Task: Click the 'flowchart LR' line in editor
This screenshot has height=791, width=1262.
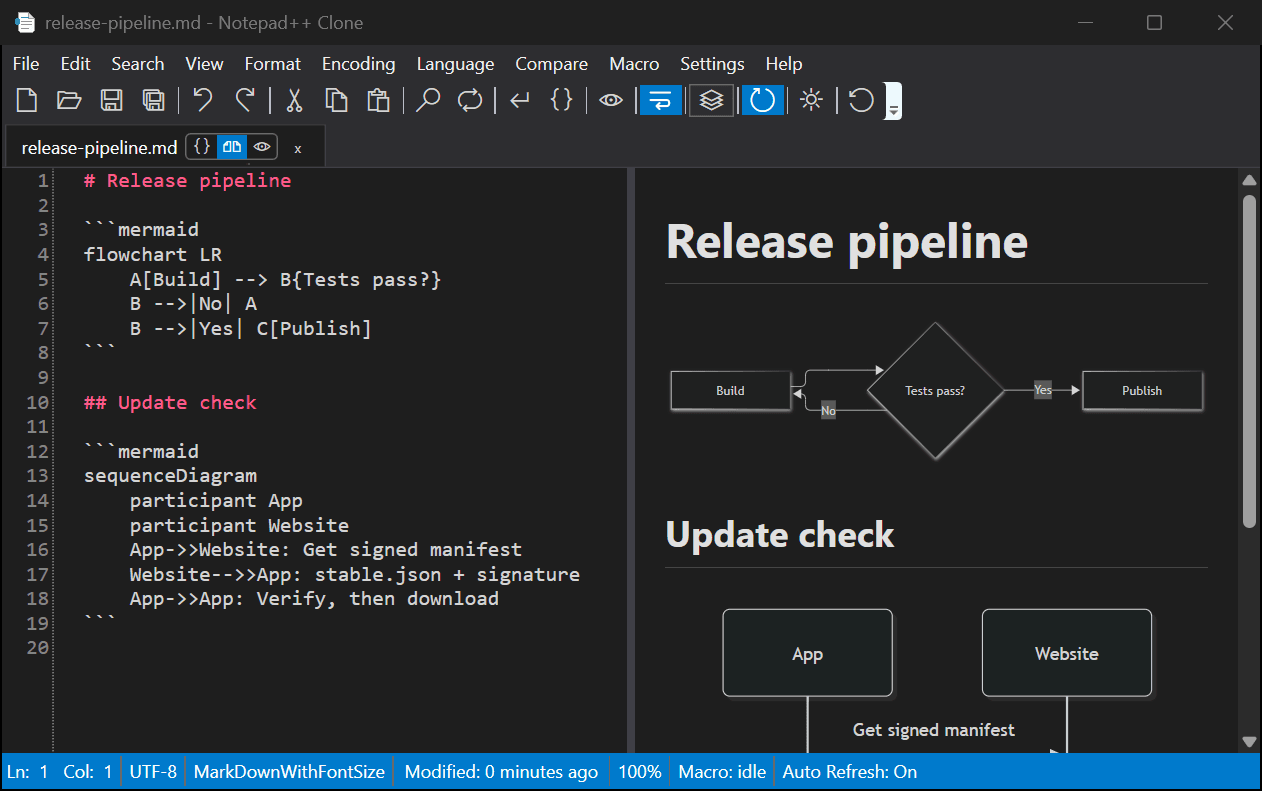Action: pos(153,254)
